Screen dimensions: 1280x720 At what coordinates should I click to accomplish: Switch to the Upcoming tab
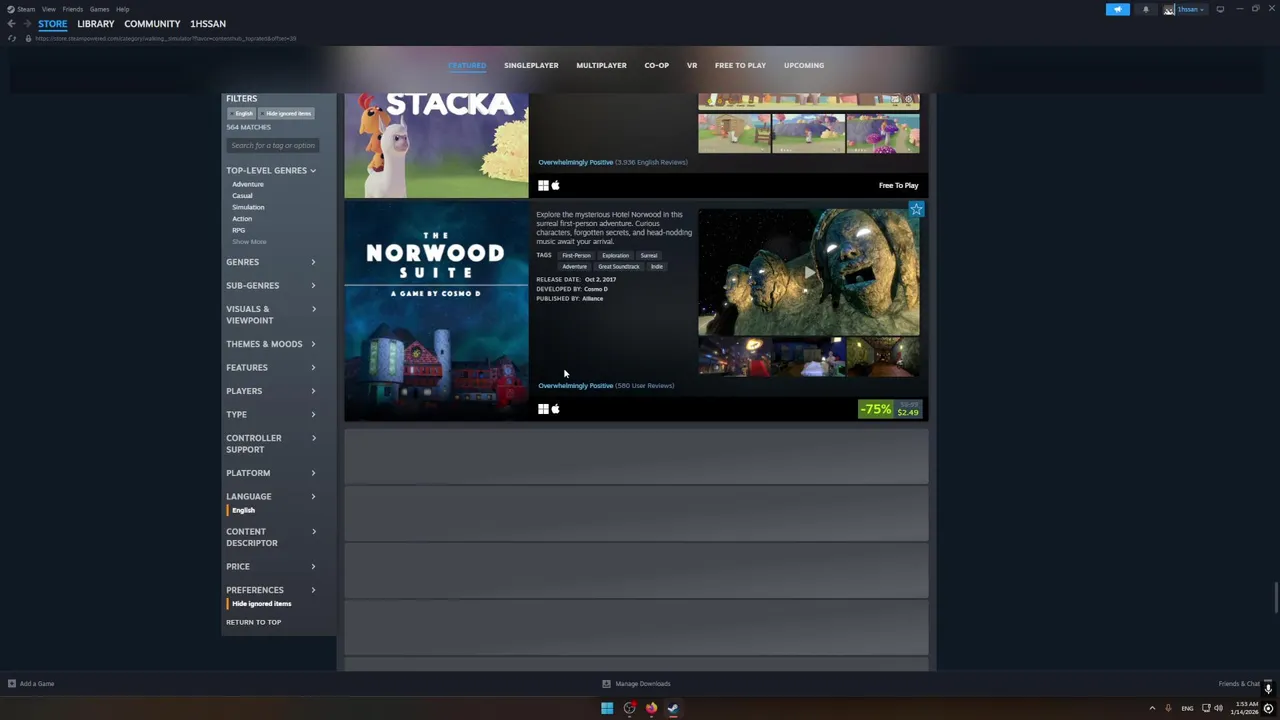point(804,65)
